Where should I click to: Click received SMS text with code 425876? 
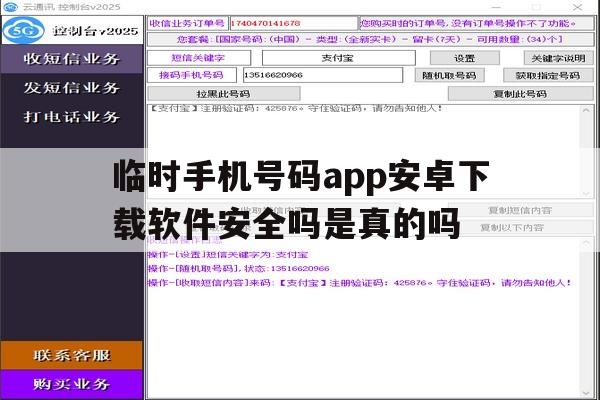(x=296, y=108)
